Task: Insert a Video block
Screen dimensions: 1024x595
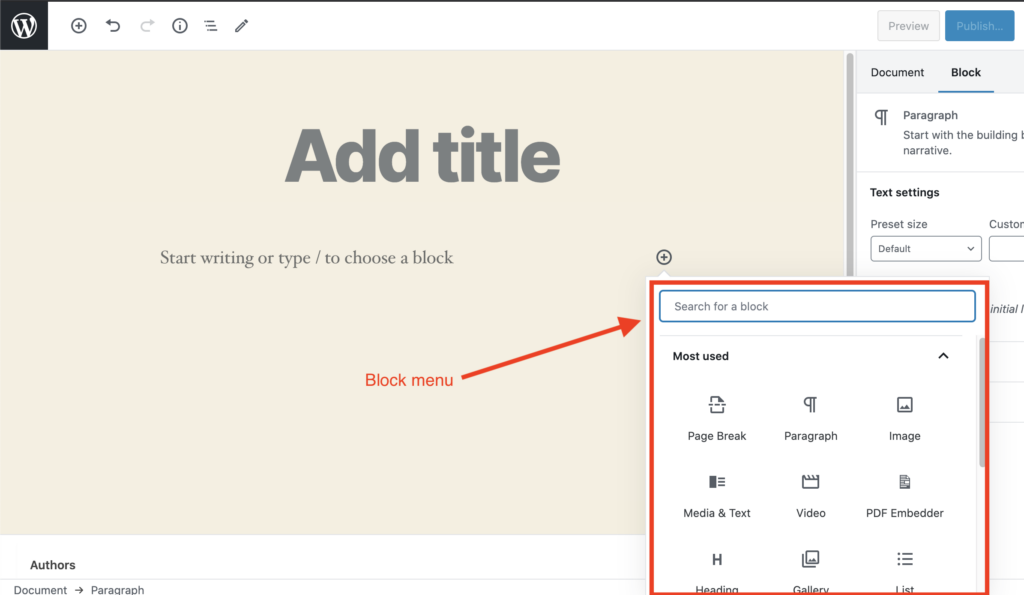Action: click(810, 494)
